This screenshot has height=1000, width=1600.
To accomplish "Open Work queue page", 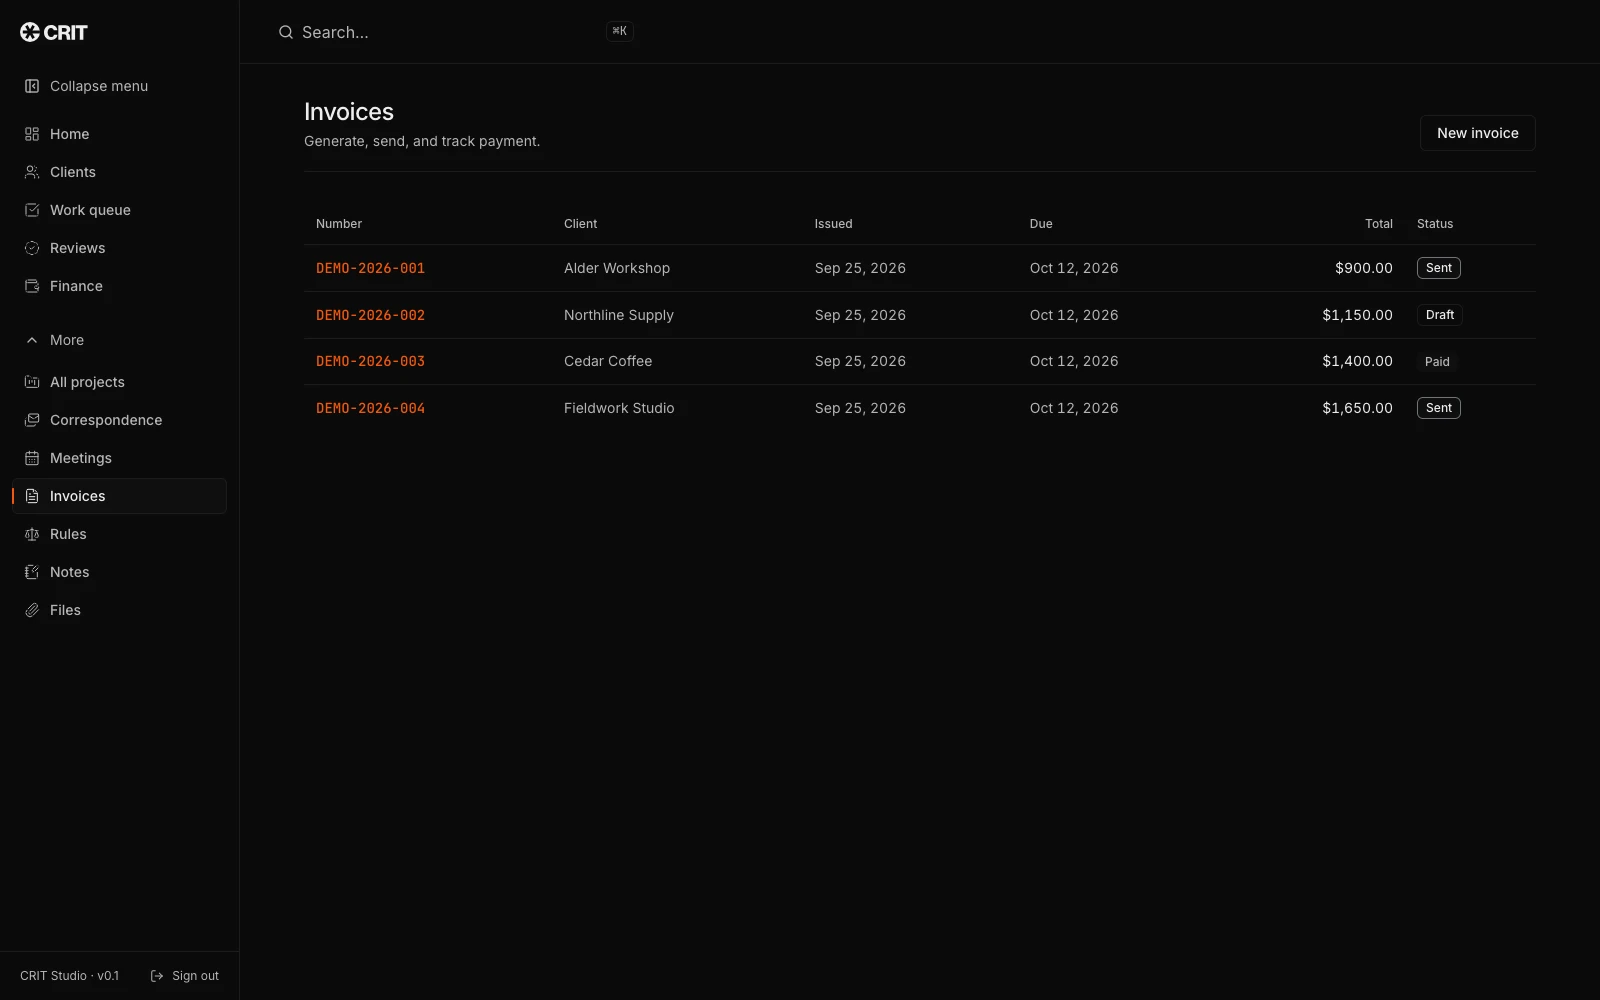I will (x=119, y=210).
